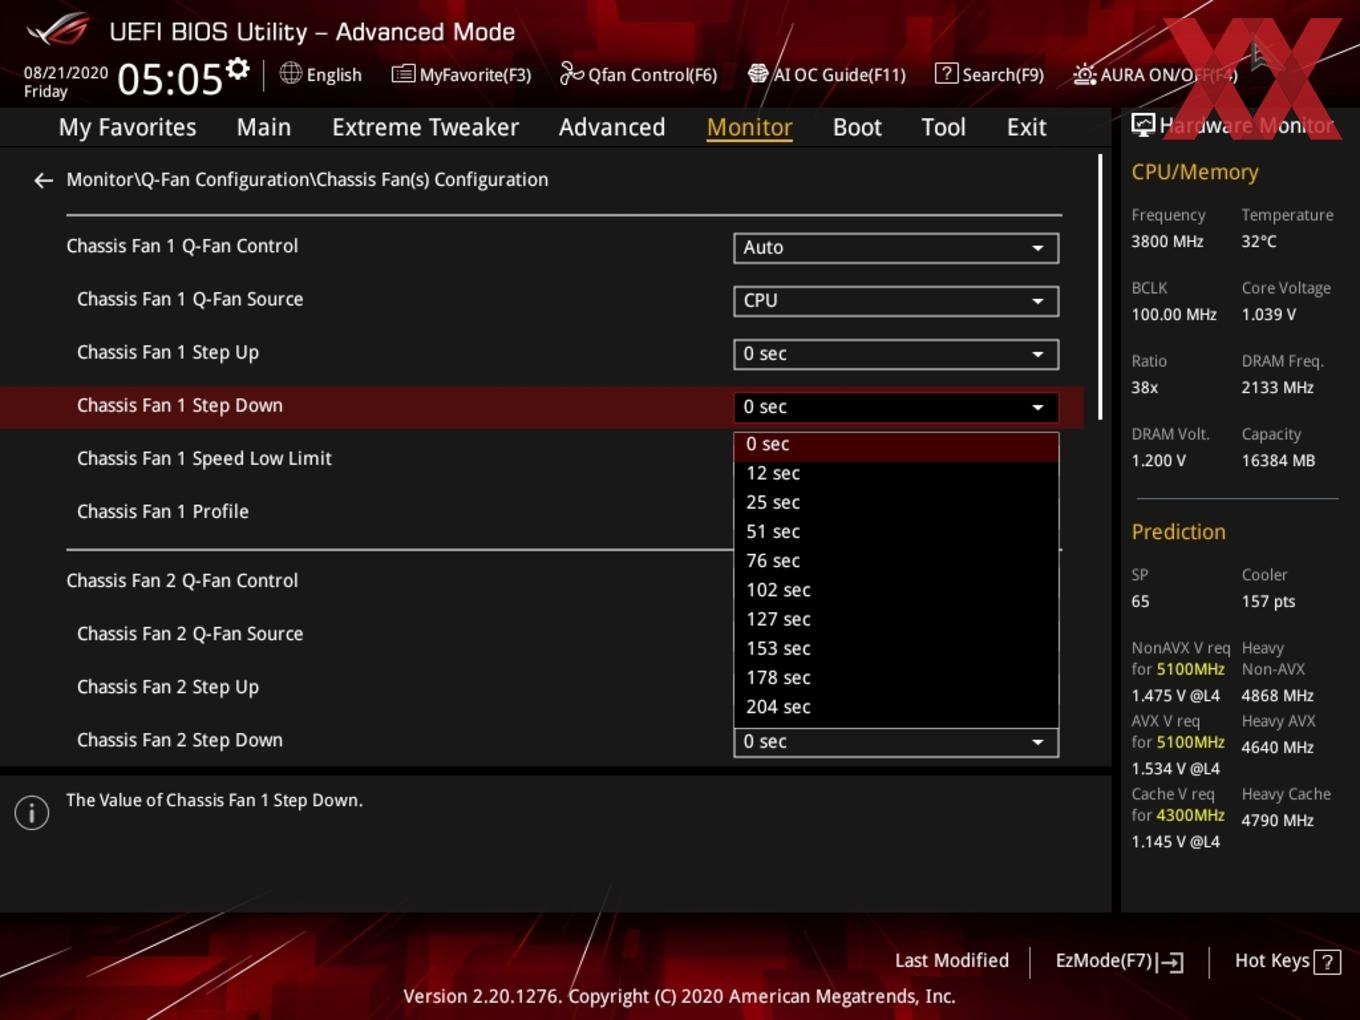Click the EzMode(F7) exit arrow icon
The image size is (1360, 1020).
(1171, 962)
